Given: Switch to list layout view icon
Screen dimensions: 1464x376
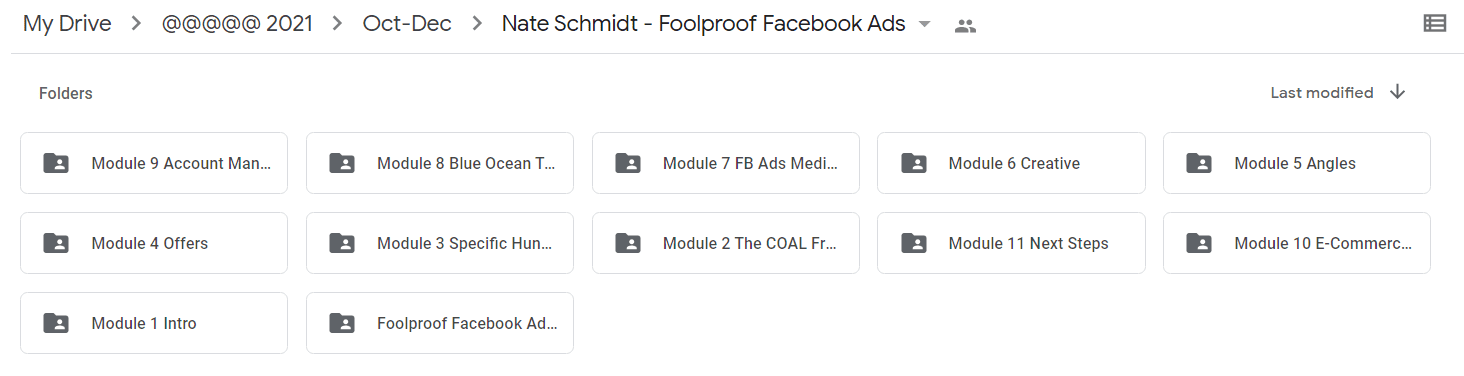Looking at the screenshot, I should point(1434,24).
